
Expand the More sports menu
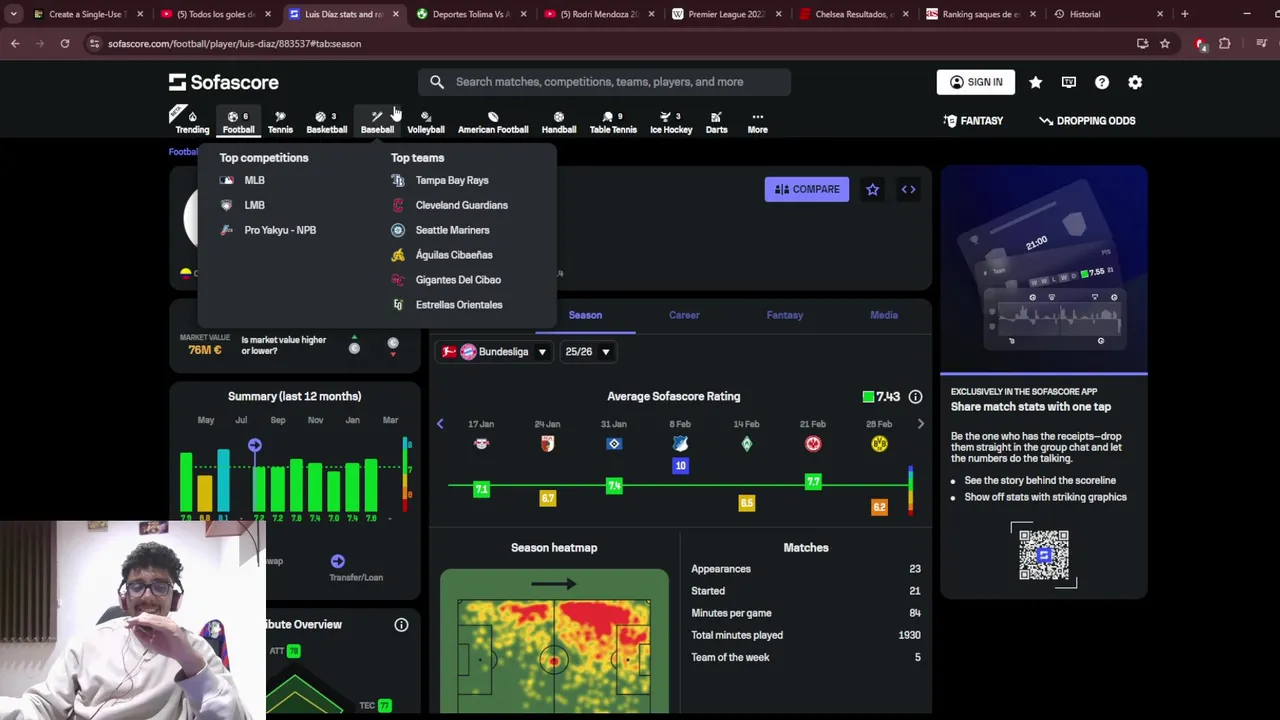(757, 121)
